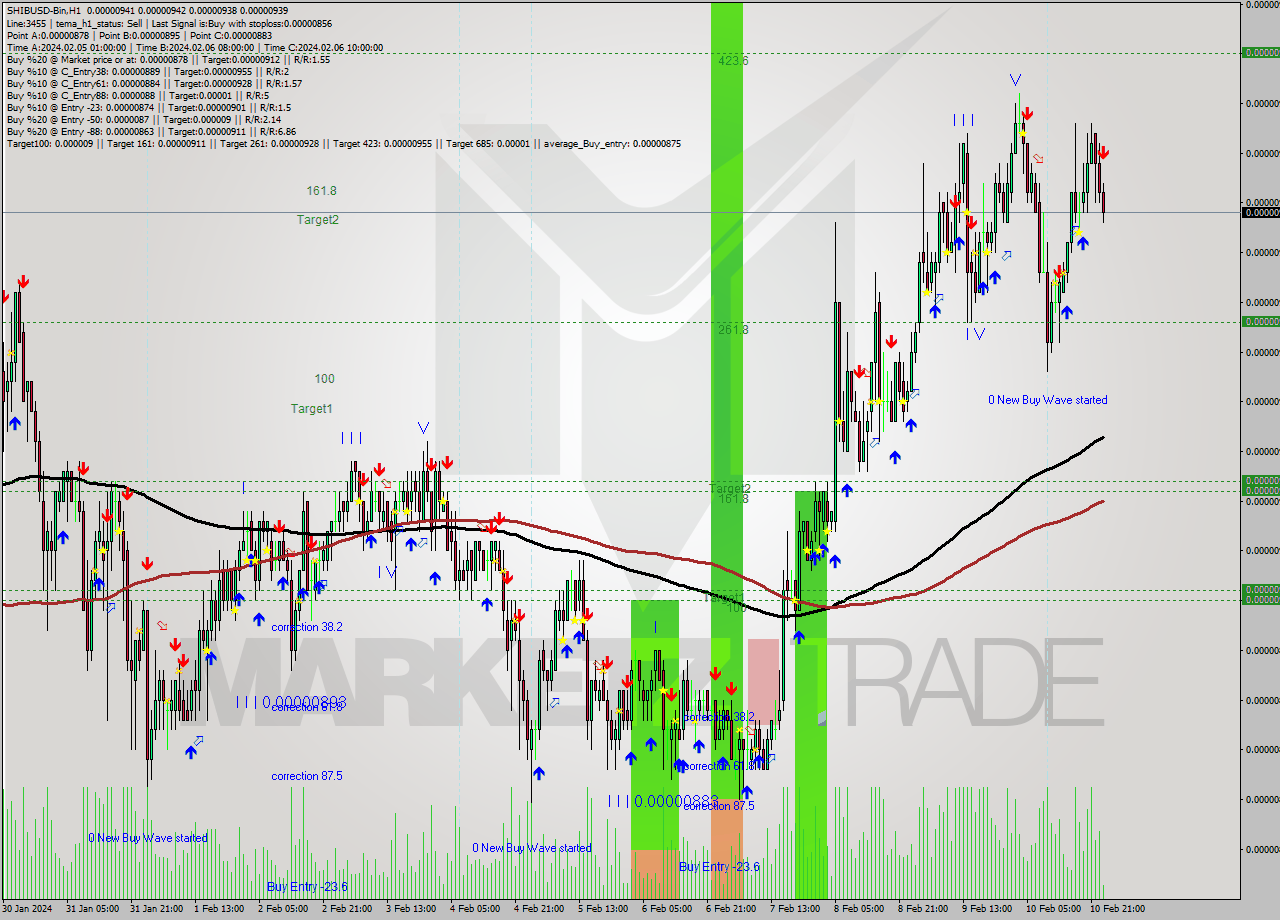
Task: Click the '1 Feb 13:00' time axis label
Action: pyautogui.click(x=219, y=909)
